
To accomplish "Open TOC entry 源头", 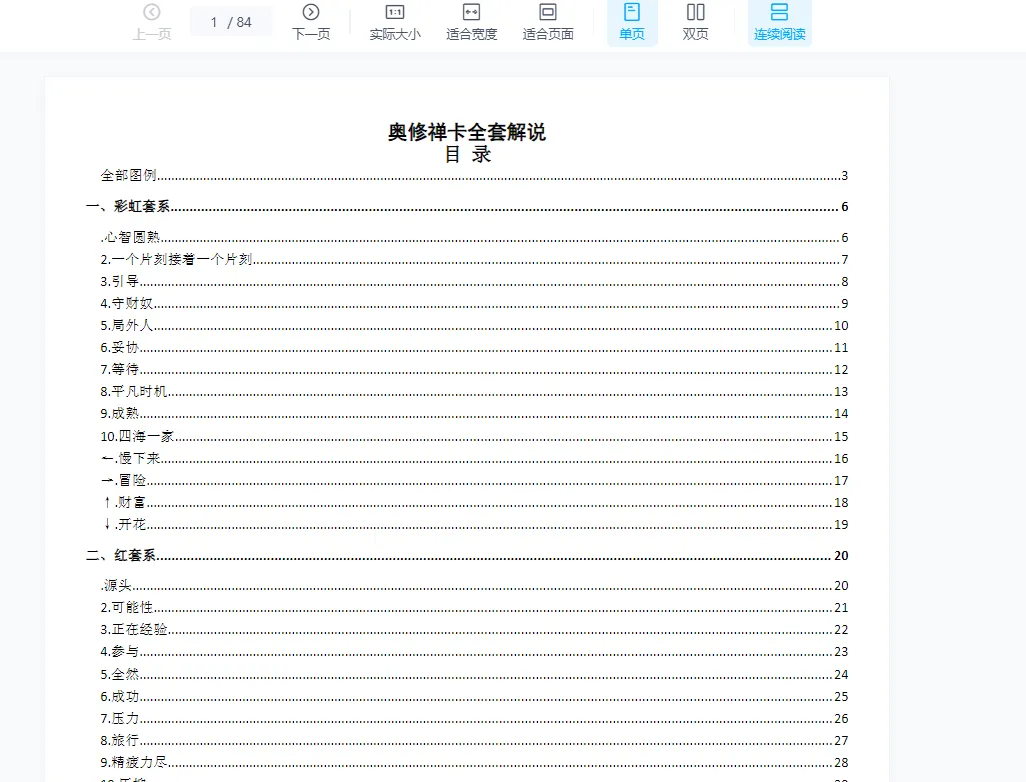I will tap(474, 586).
